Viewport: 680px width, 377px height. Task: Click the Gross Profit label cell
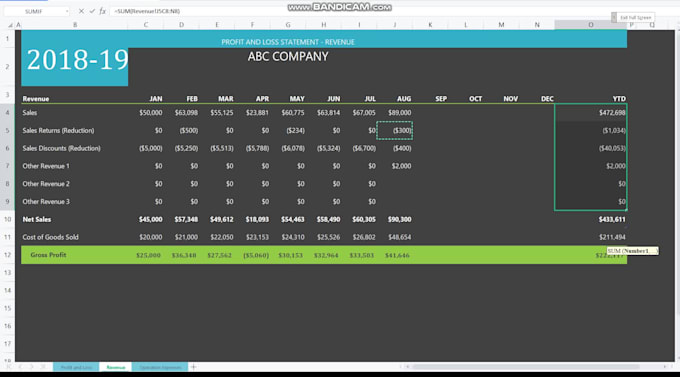pyautogui.click(x=48, y=255)
